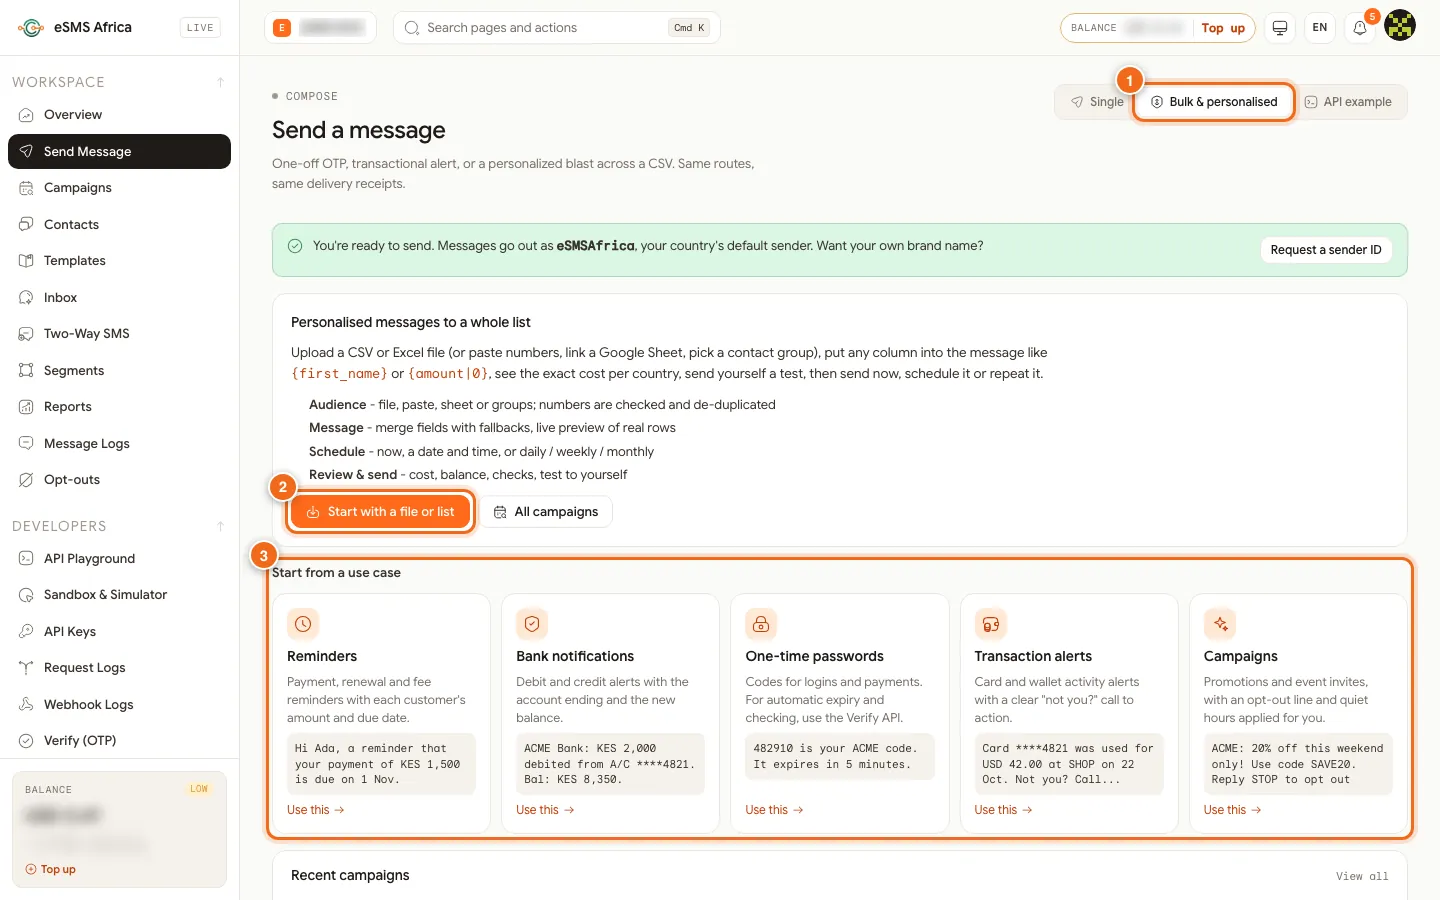Open Reports page

tap(119, 407)
